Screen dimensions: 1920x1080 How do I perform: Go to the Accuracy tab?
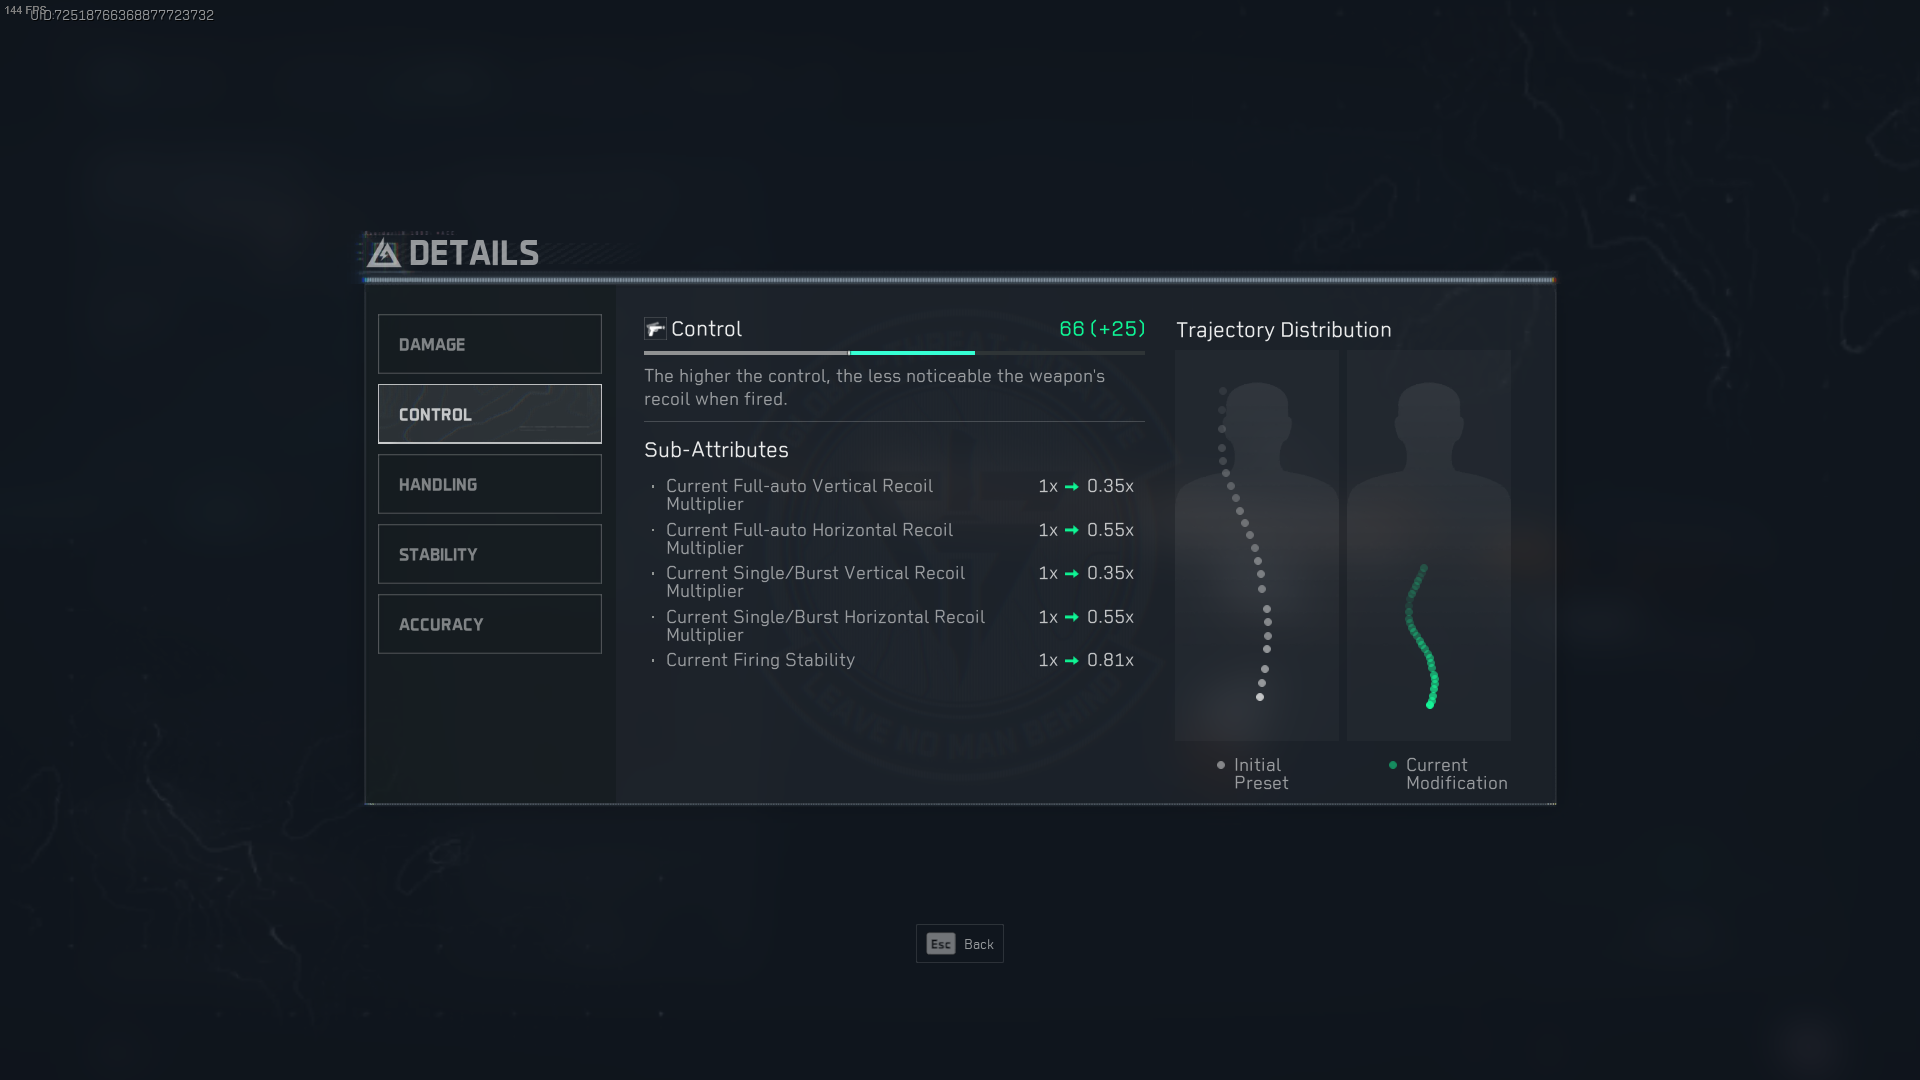point(489,624)
